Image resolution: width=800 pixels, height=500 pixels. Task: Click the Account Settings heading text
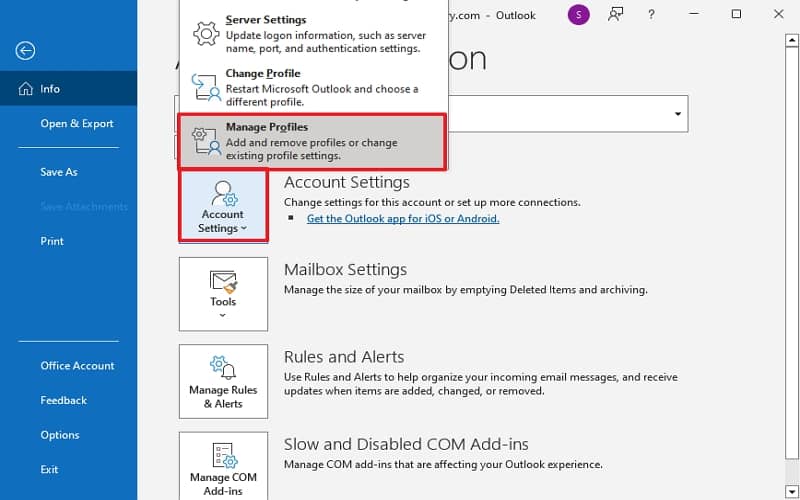[x=347, y=182]
